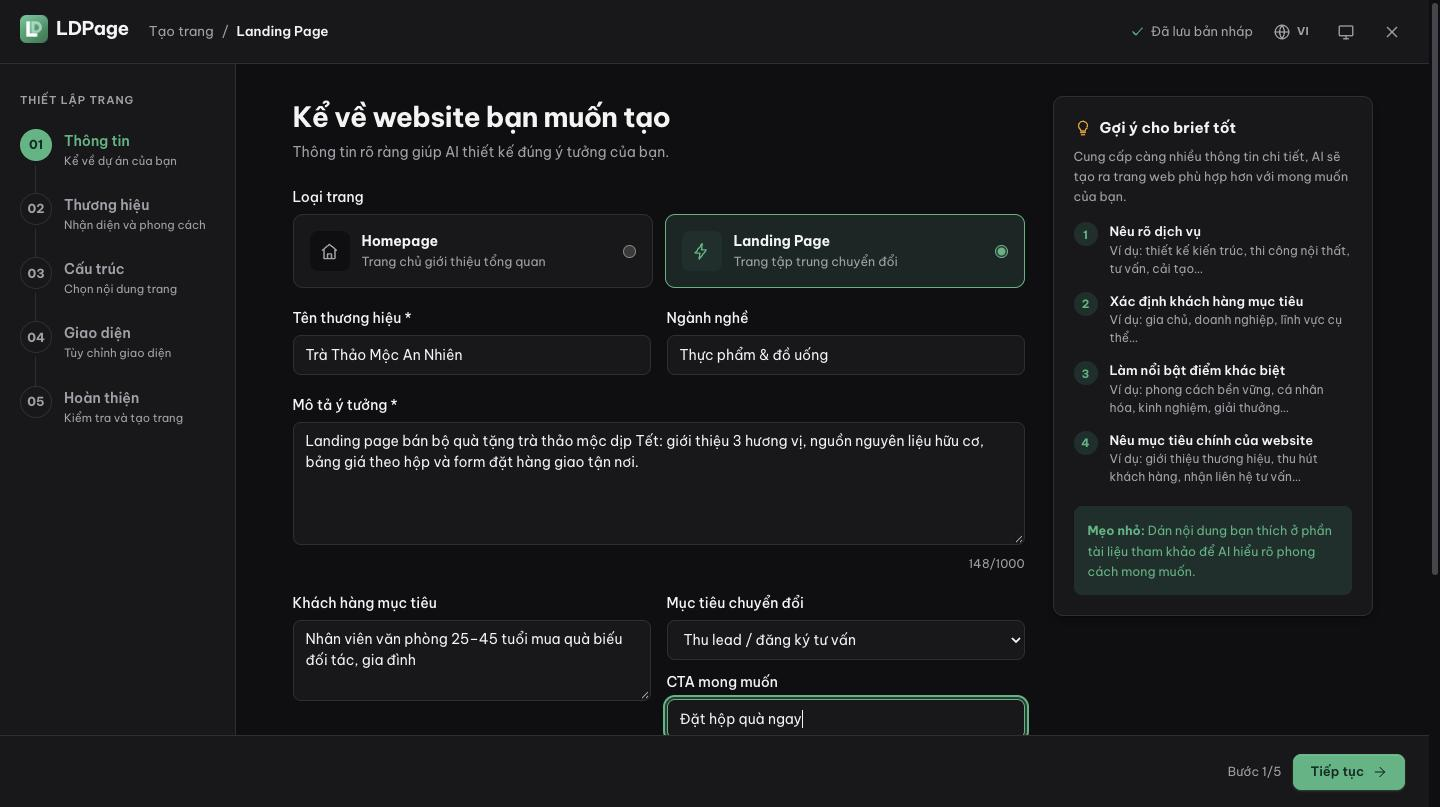Viewport: 1440px width, 807px height.
Task: Click the "Xác định khách hàng mục tiêu" tip
Action: pos(1206,301)
